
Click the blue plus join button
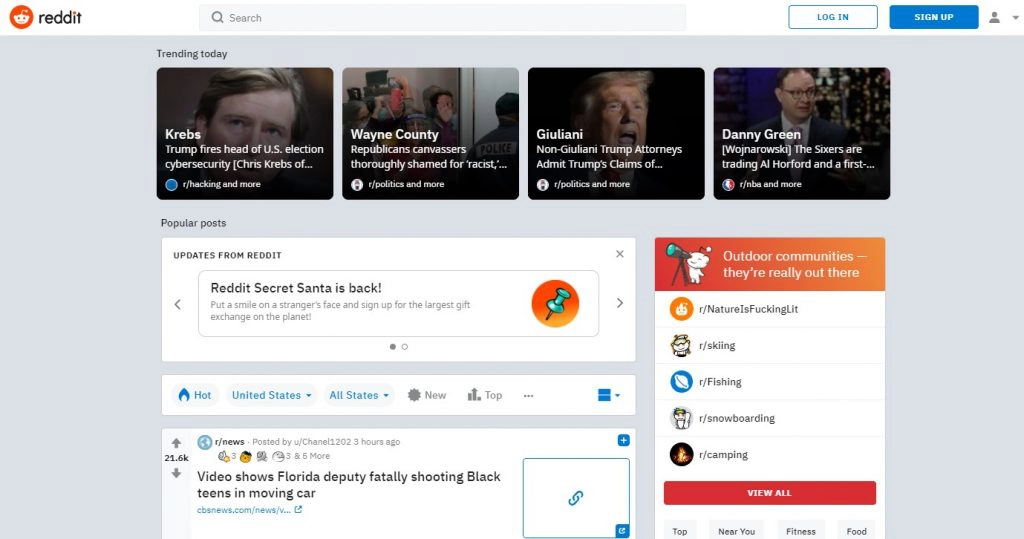coord(624,440)
